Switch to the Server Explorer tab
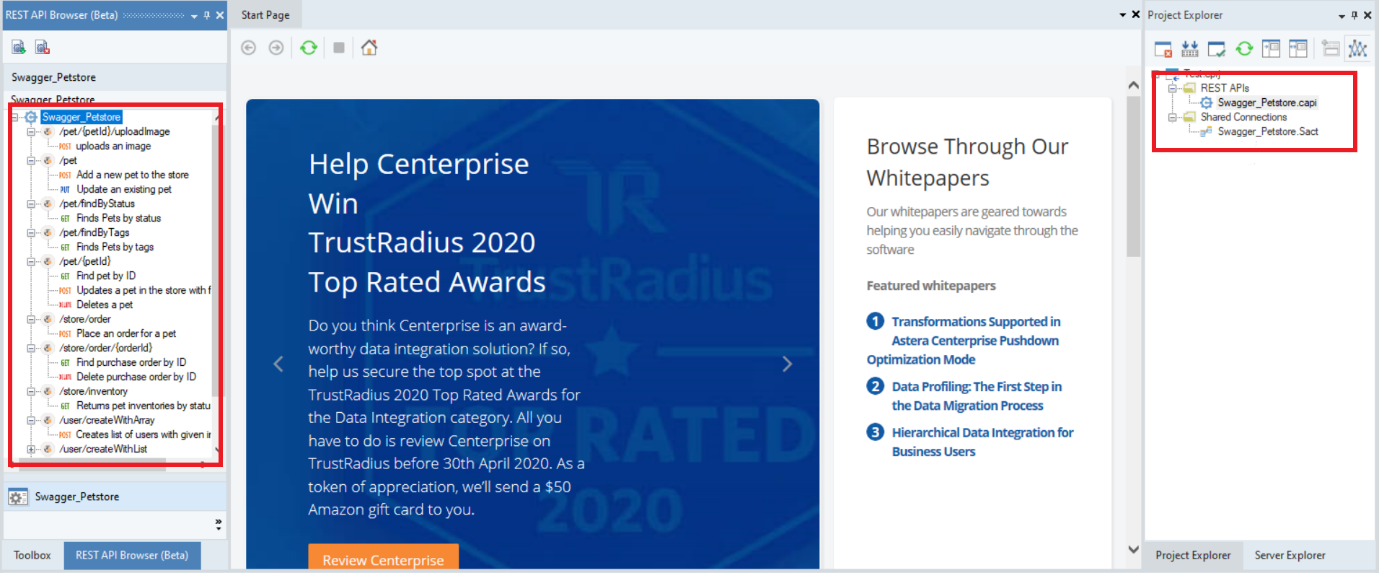The width and height of the screenshot is (1379, 573). coord(1290,555)
